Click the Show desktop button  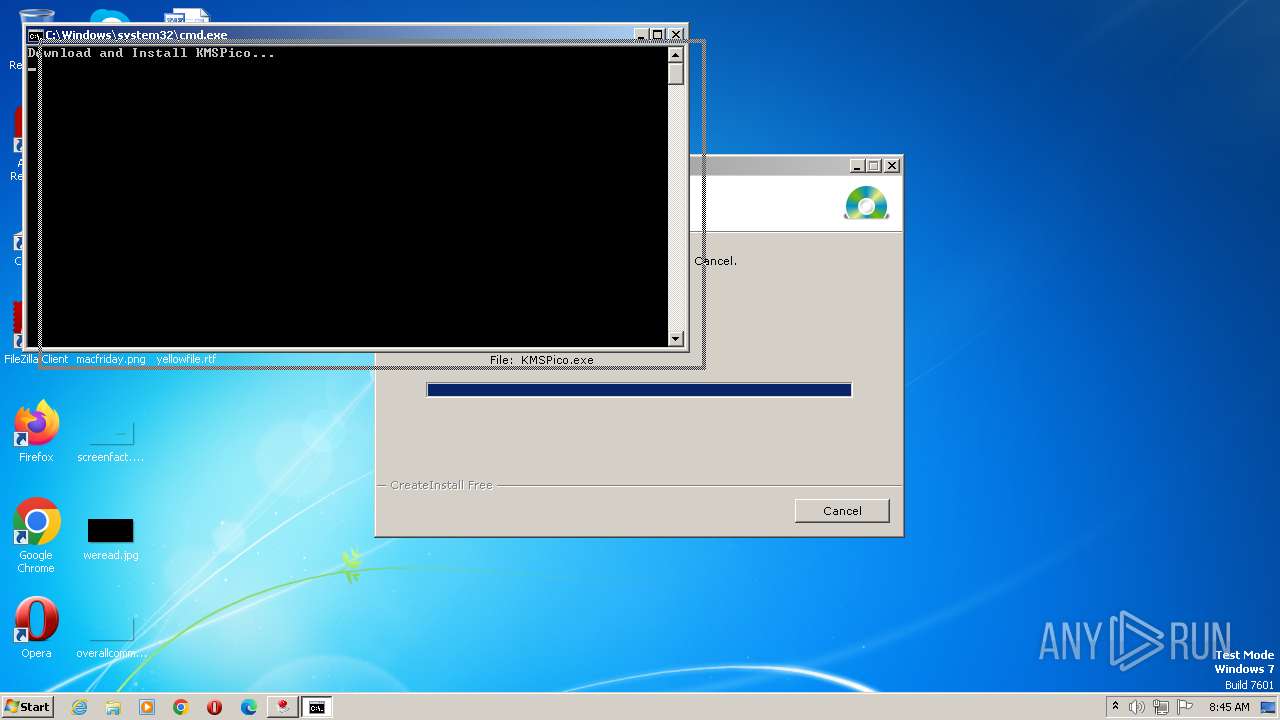(1269, 707)
